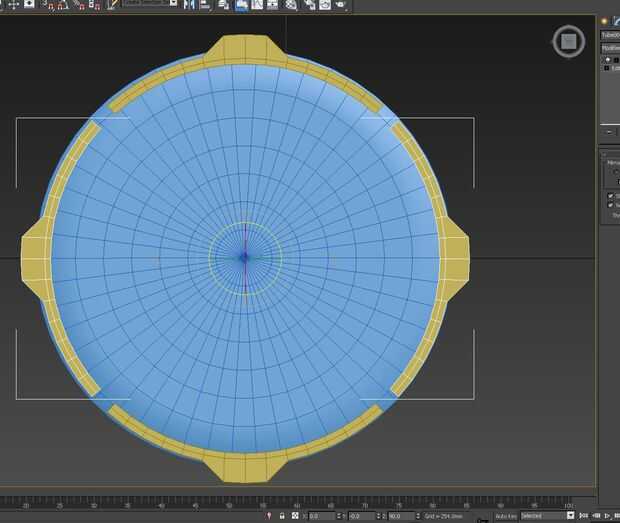620x523 pixels.
Task: Click the X coordinate input field
Action: click(x=323, y=516)
